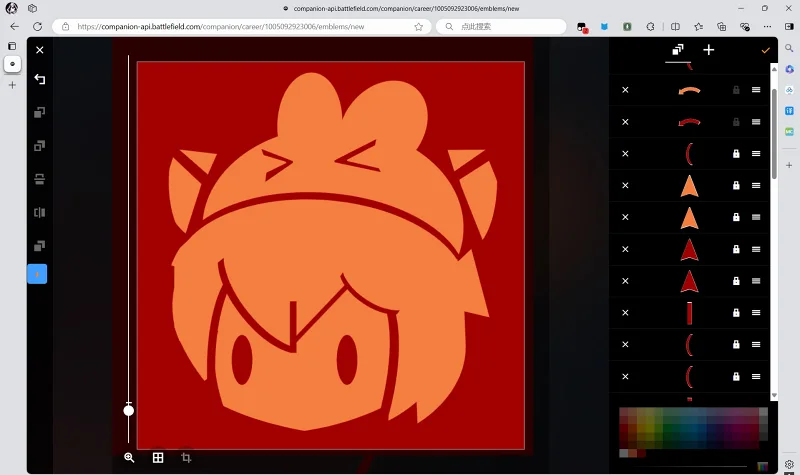Viewport: 800px width, 475px height.
Task: Click the white handle on the vertical slider
Action: 129,410
